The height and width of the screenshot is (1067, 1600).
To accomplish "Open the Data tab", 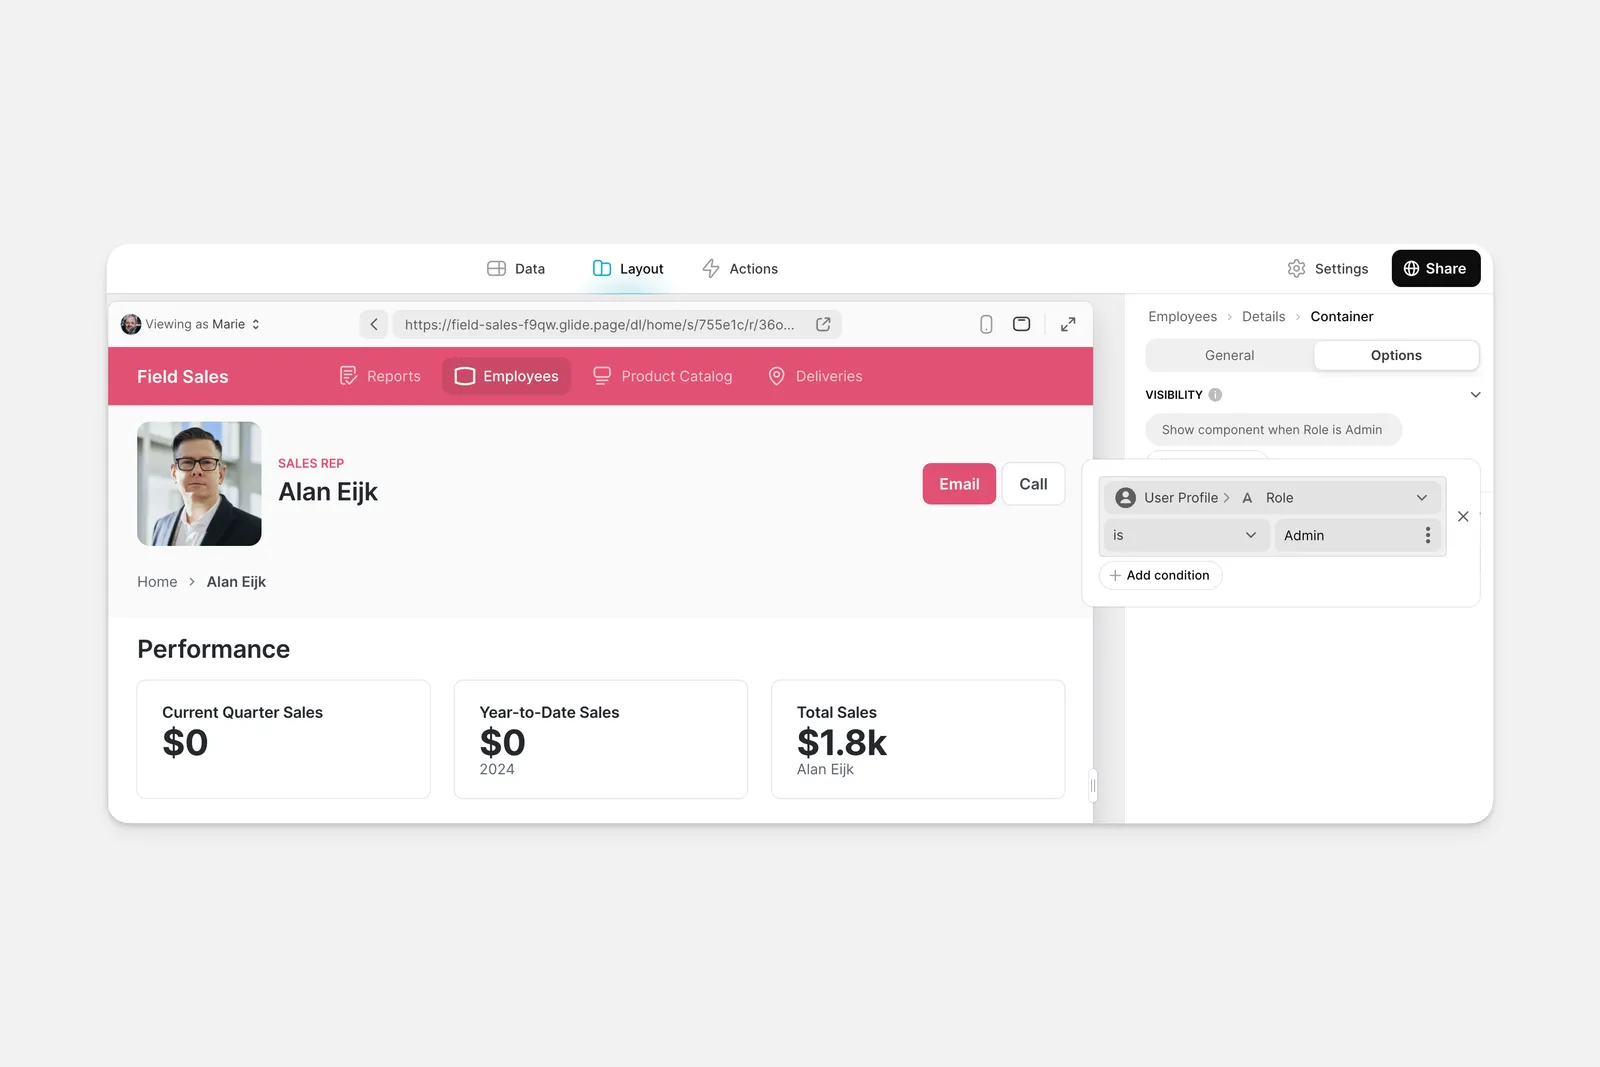I will pos(516,268).
